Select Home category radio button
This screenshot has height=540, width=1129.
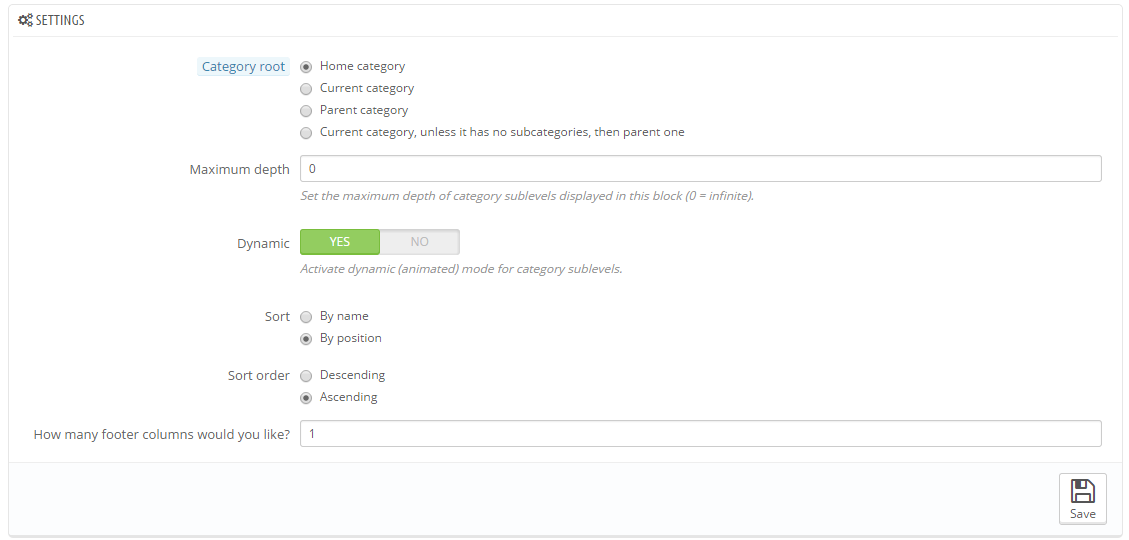306,67
